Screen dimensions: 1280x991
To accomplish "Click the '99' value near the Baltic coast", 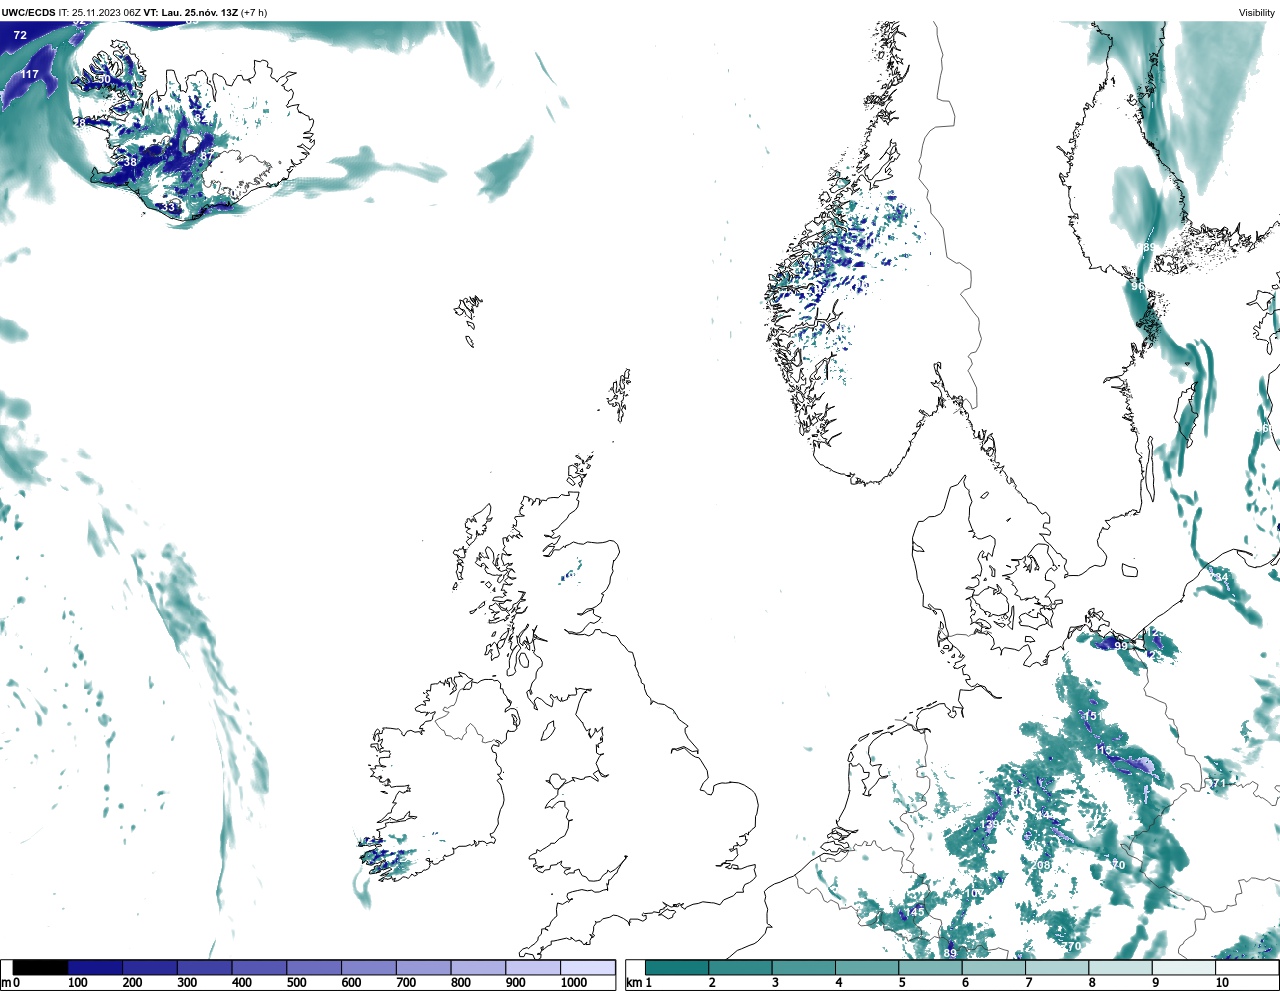I will 1121,646.
